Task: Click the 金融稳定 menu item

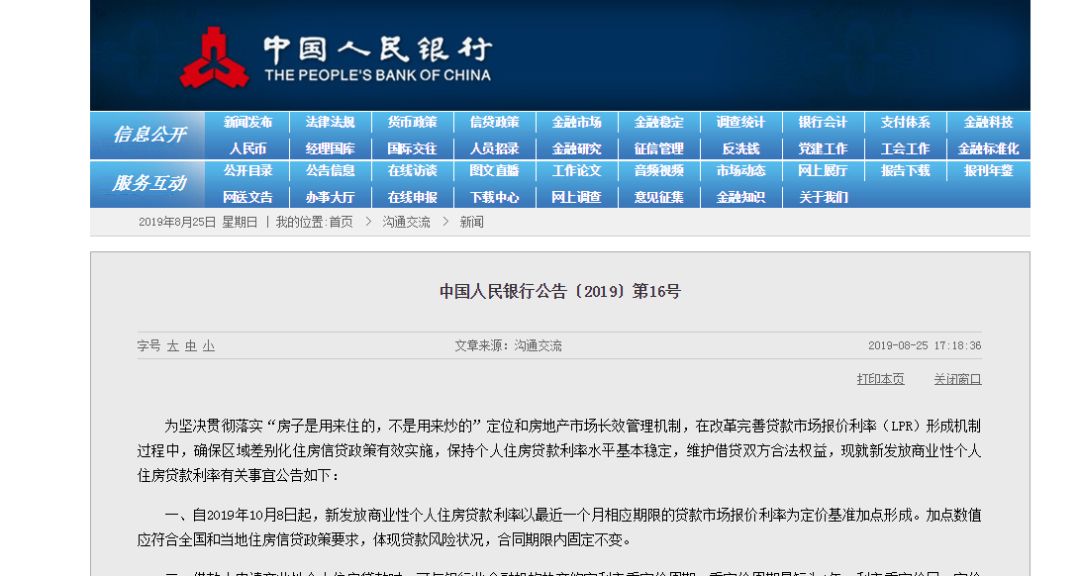Action: click(x=658, y=123)
